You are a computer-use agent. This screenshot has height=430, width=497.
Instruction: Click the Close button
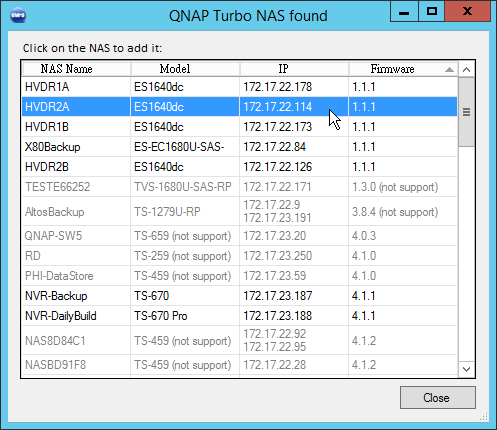tap(438, 397)
